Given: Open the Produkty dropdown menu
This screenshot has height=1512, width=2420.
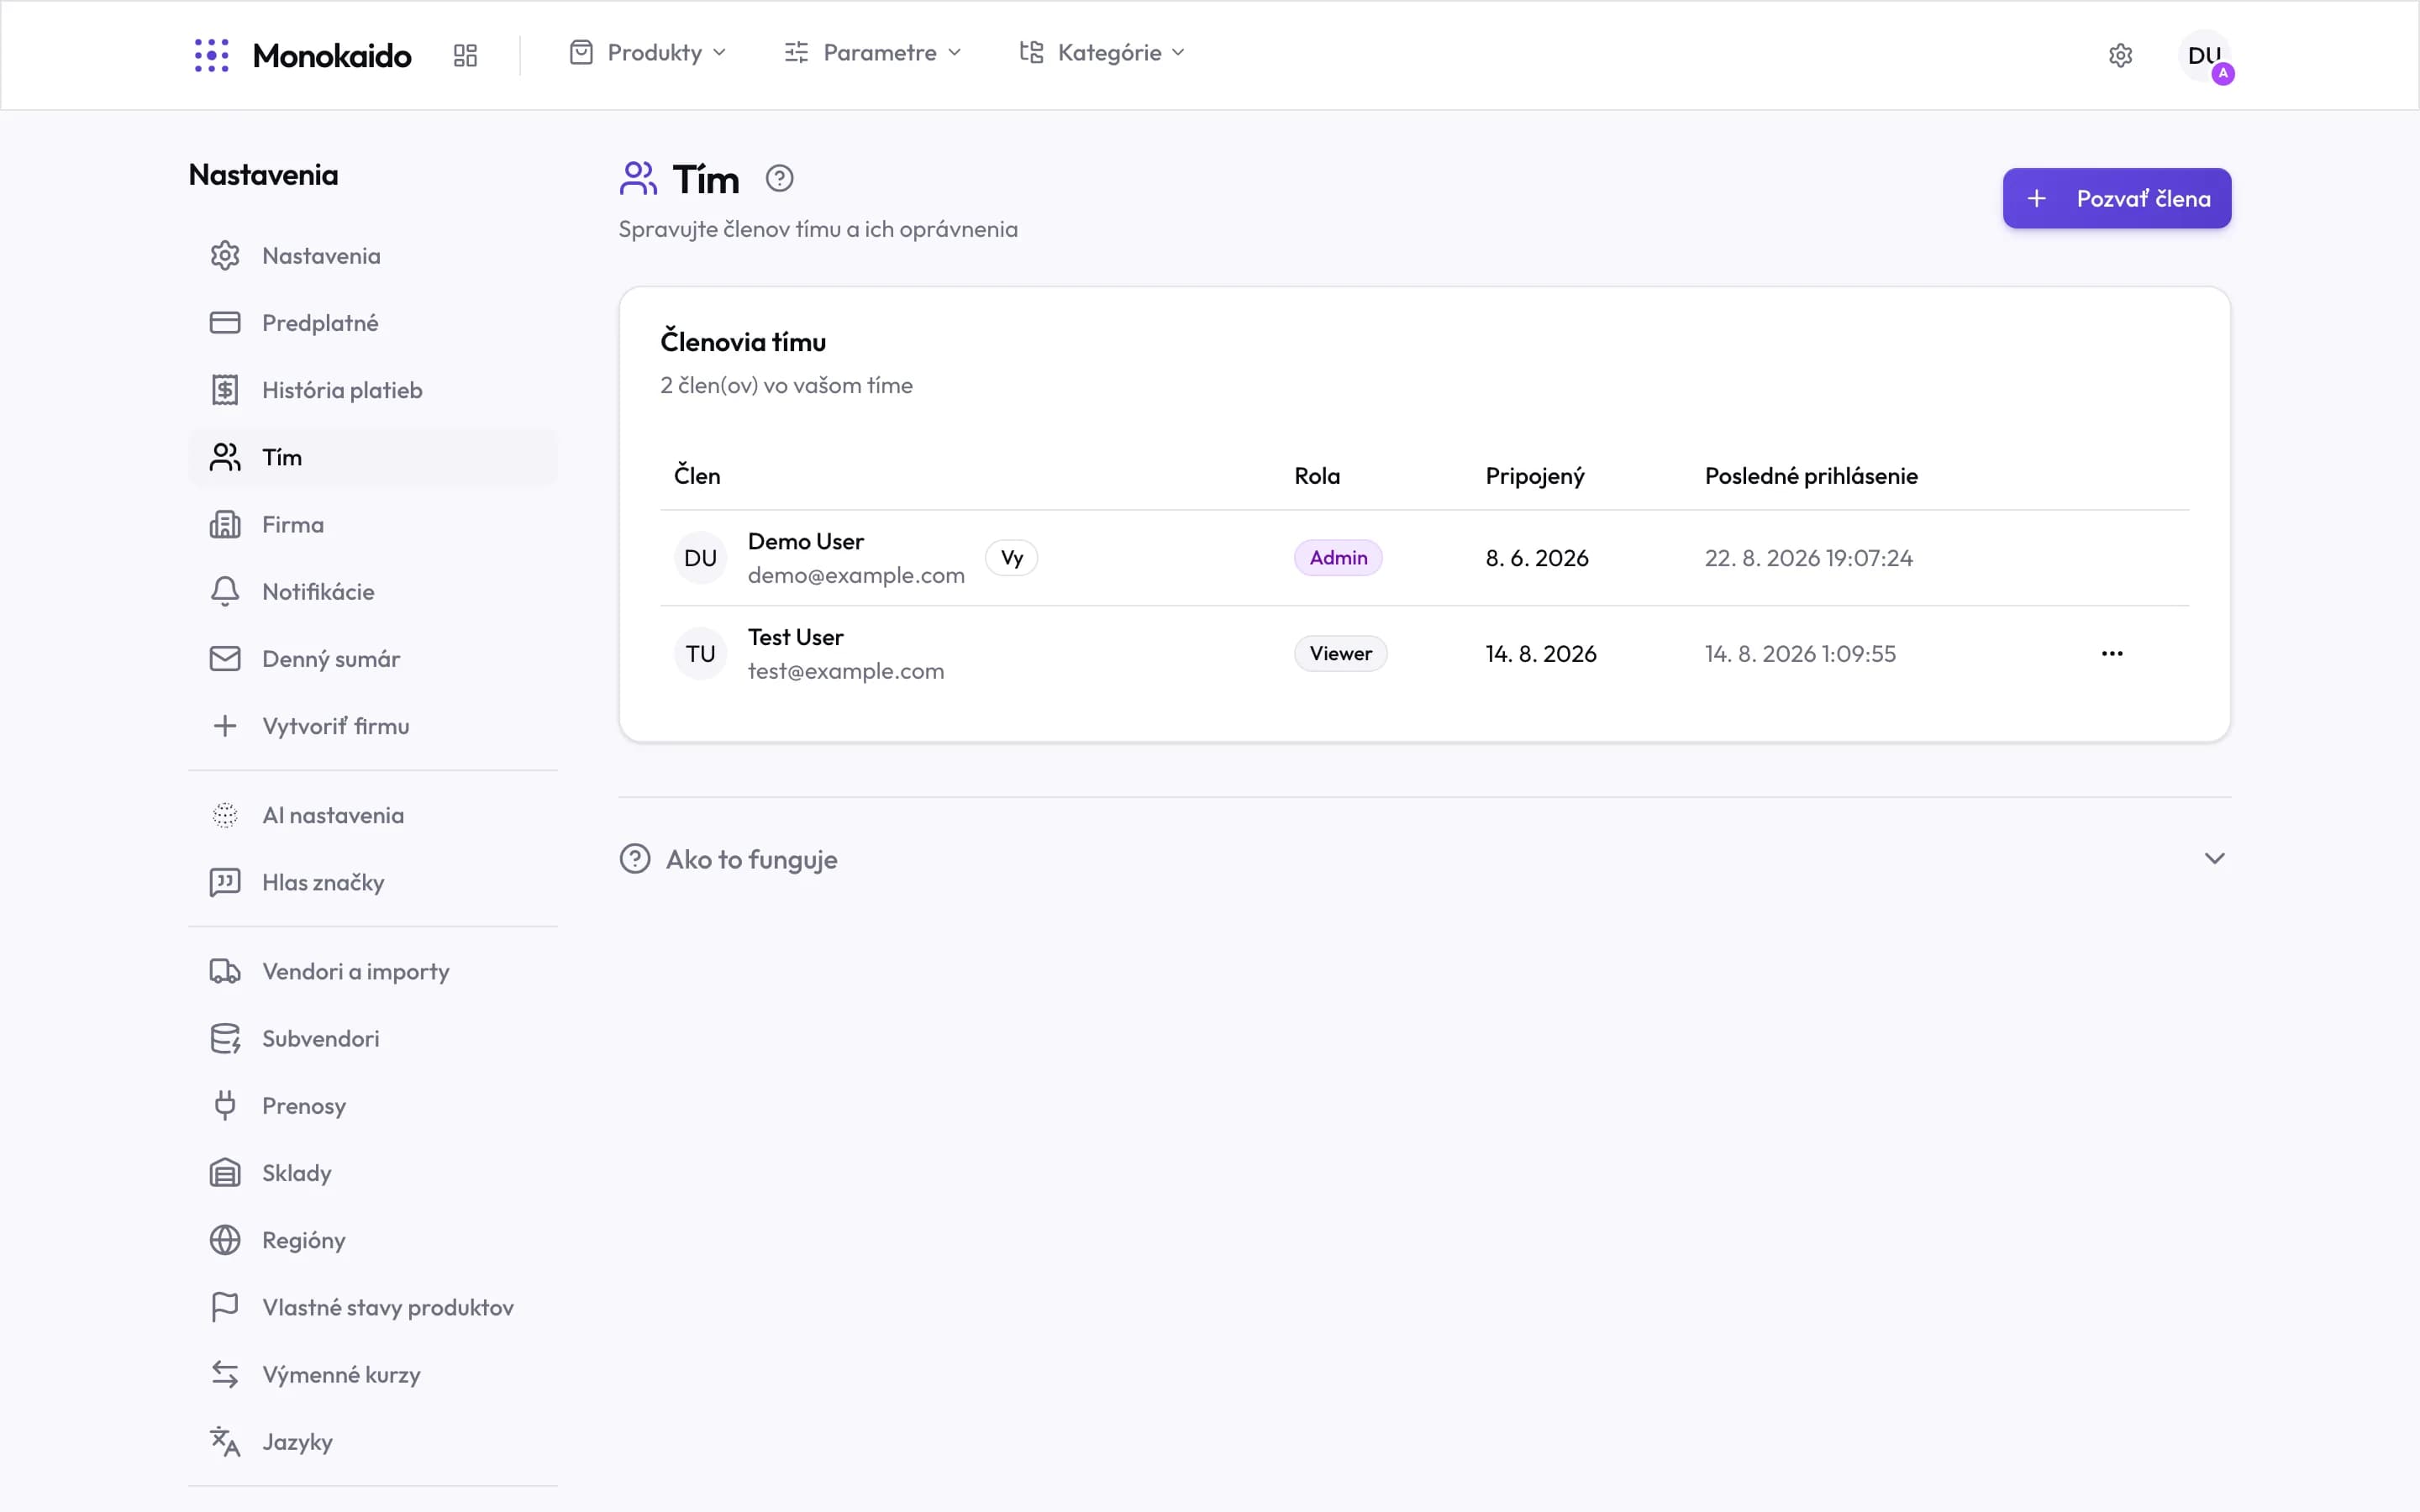Looking at the screenshot, I should click(x=648, y=53).
